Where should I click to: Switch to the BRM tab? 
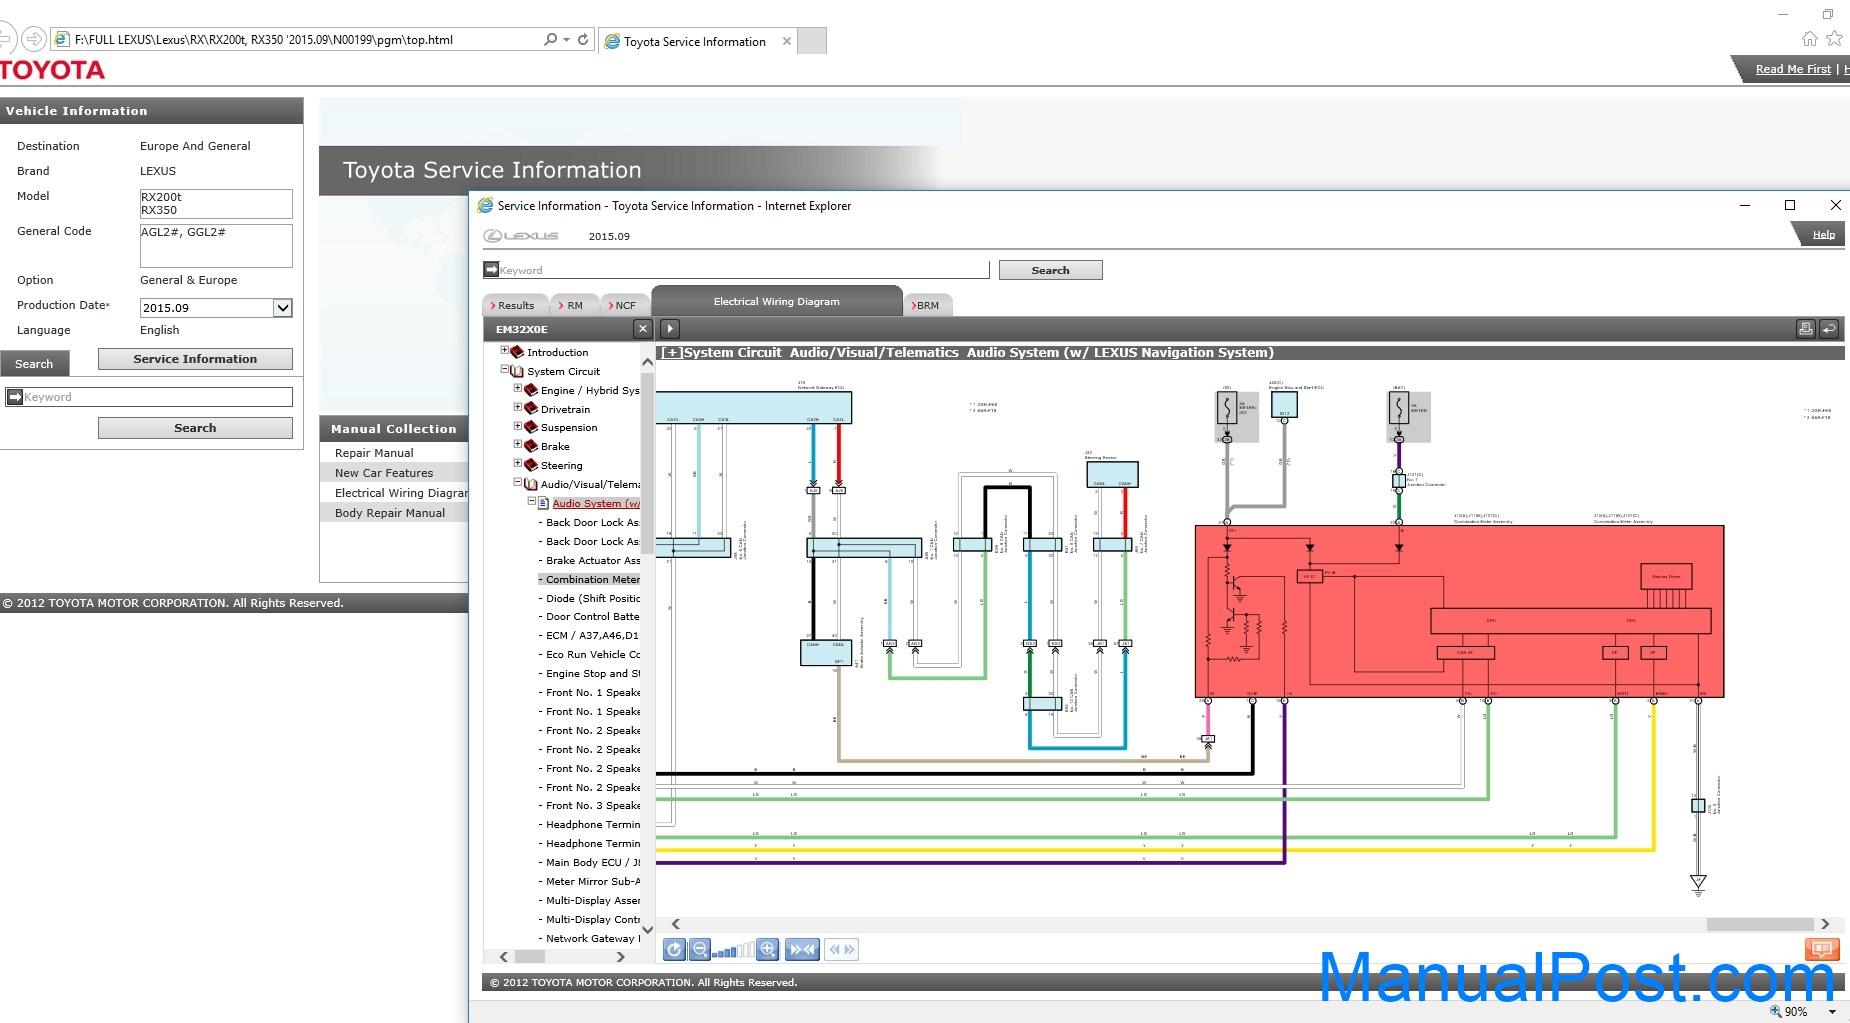tap(927, 306)
